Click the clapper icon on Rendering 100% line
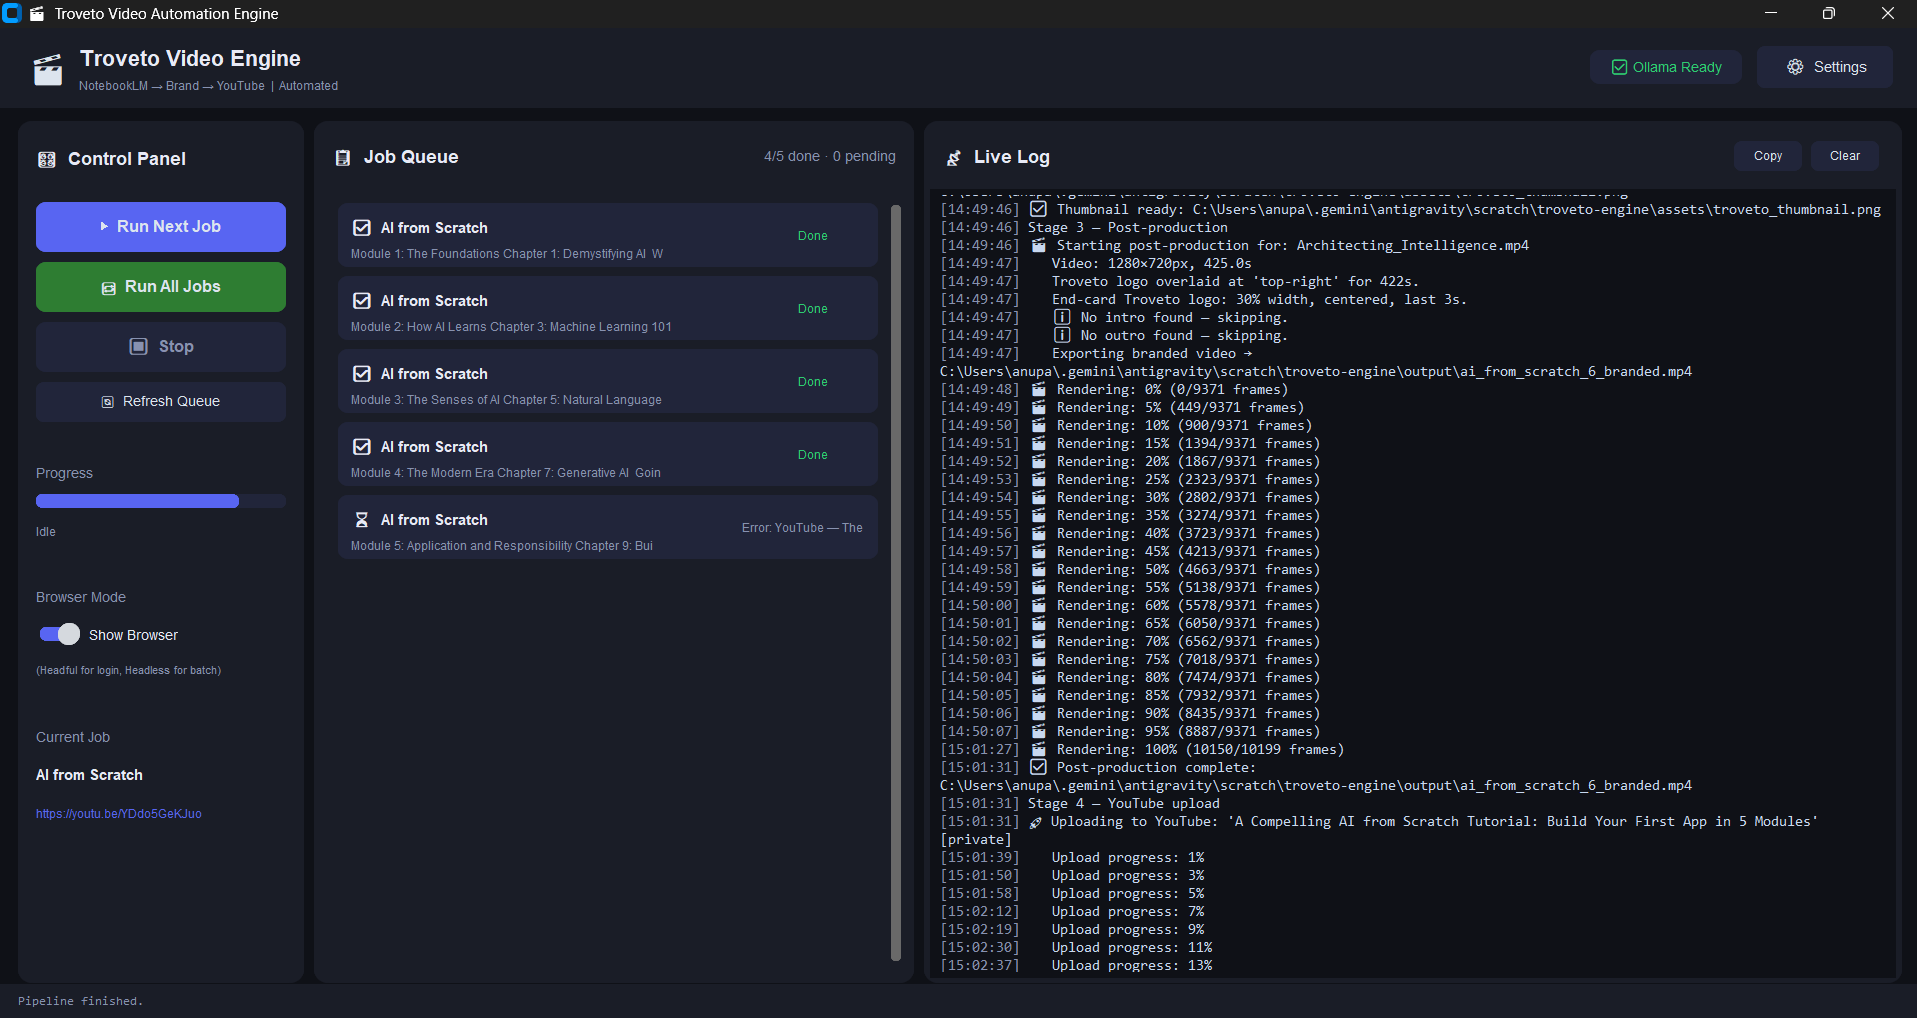 point(1039,749)
